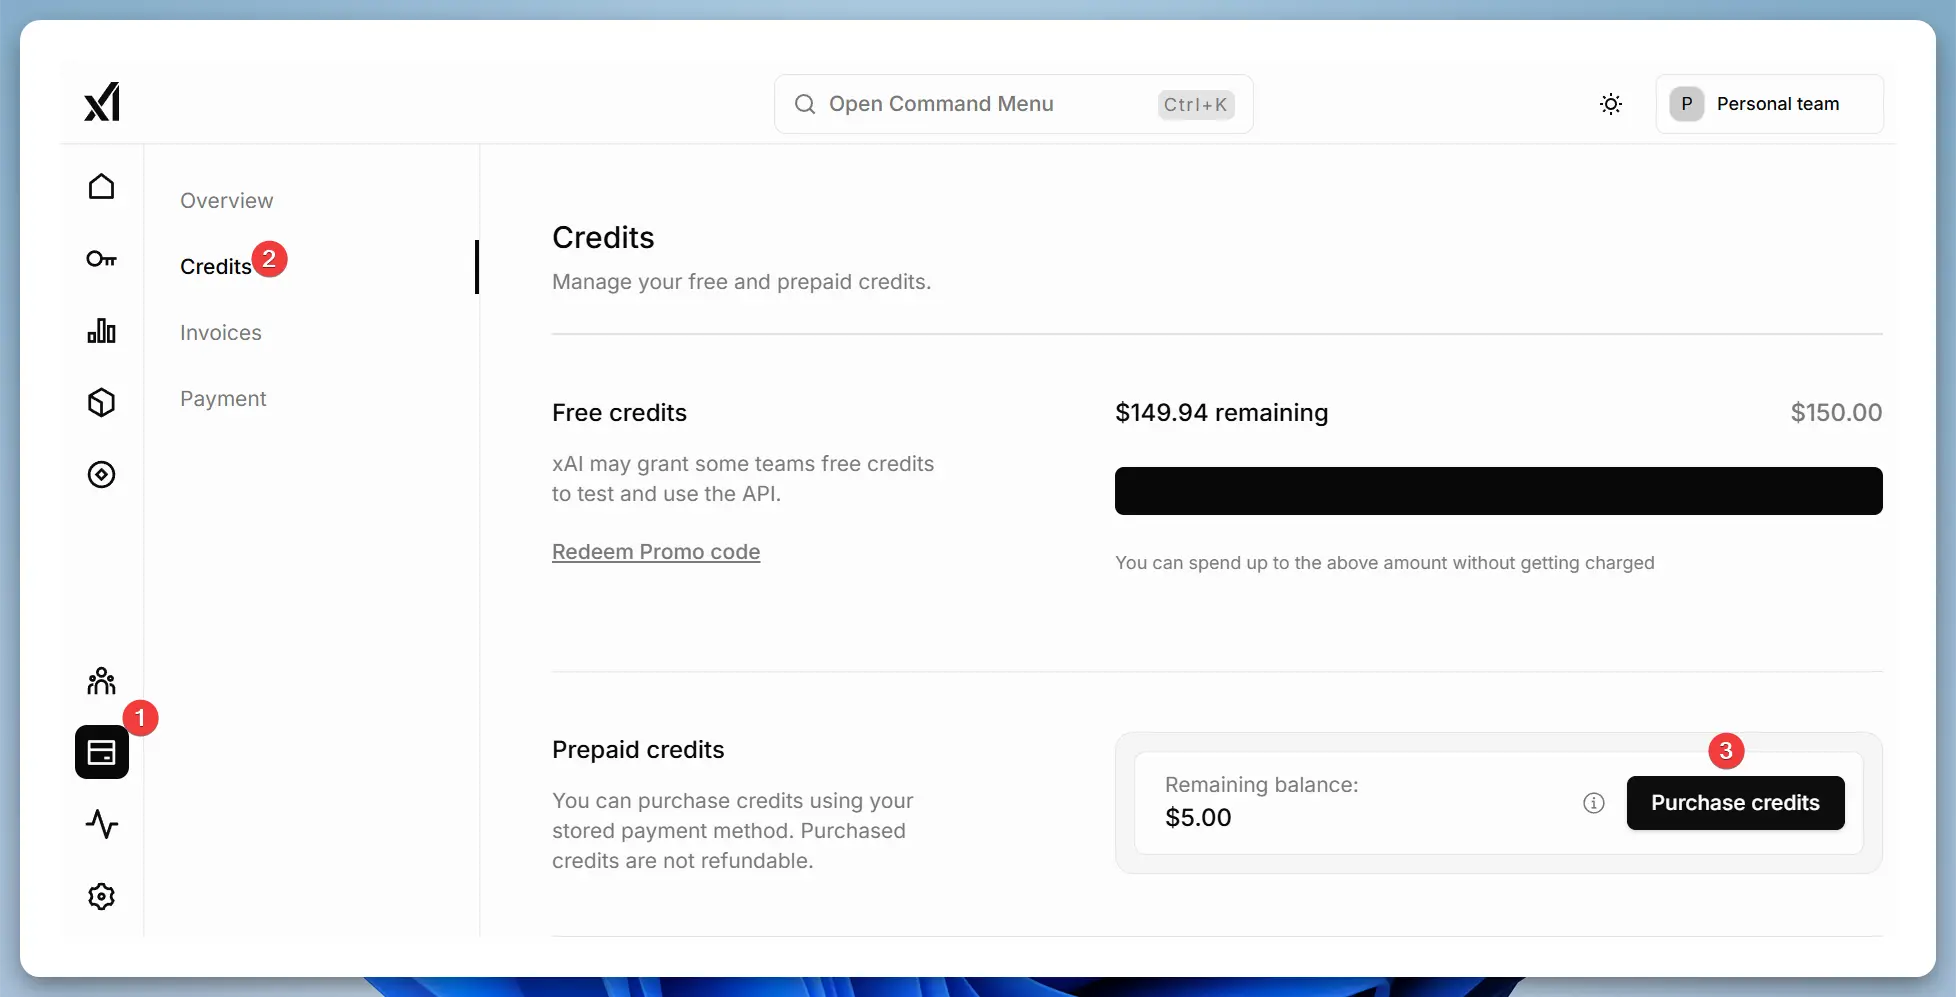Screen dimensions: 1956x997
Task: Click the highlighted Billing card icon
Action: pyautogui.click(x=101, y=752)
